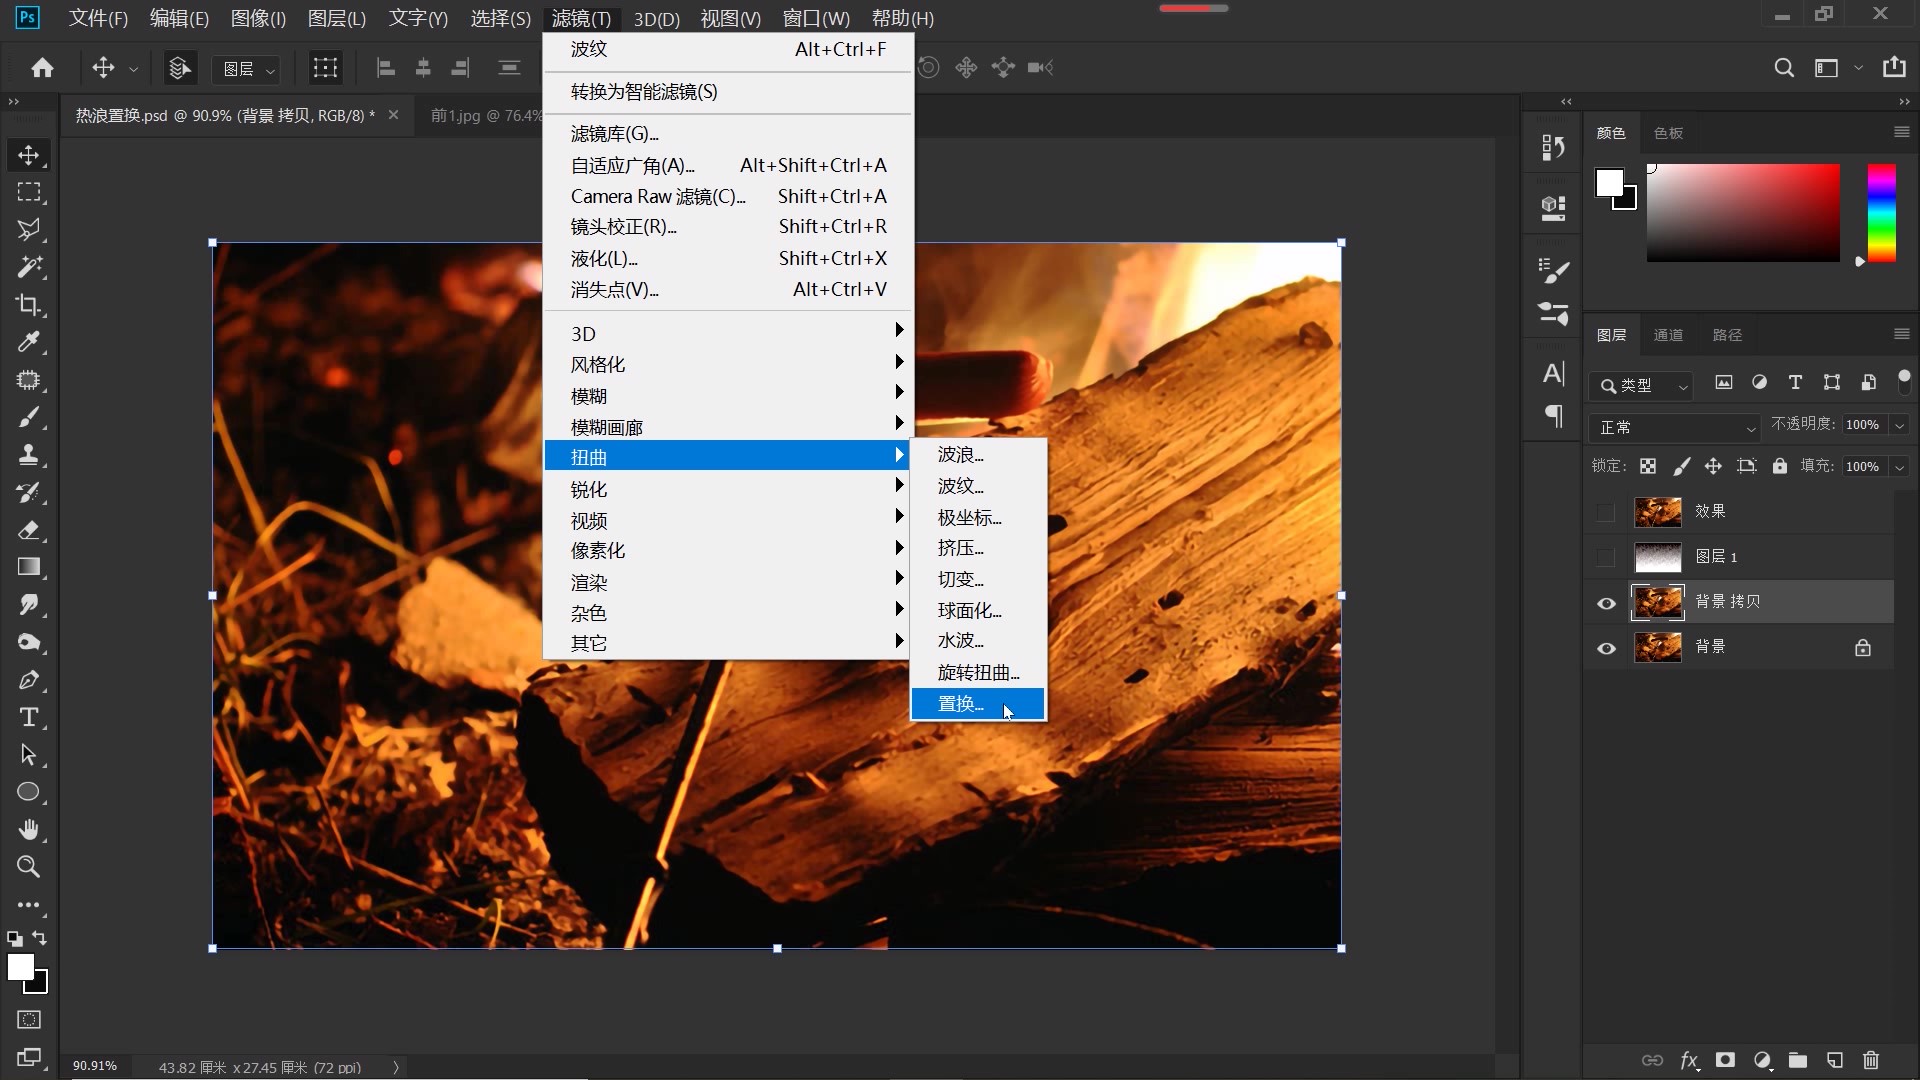Select the Clone Stamp tool
The height and width of the screenshot is (1080, 1920).
pos(28,455)
